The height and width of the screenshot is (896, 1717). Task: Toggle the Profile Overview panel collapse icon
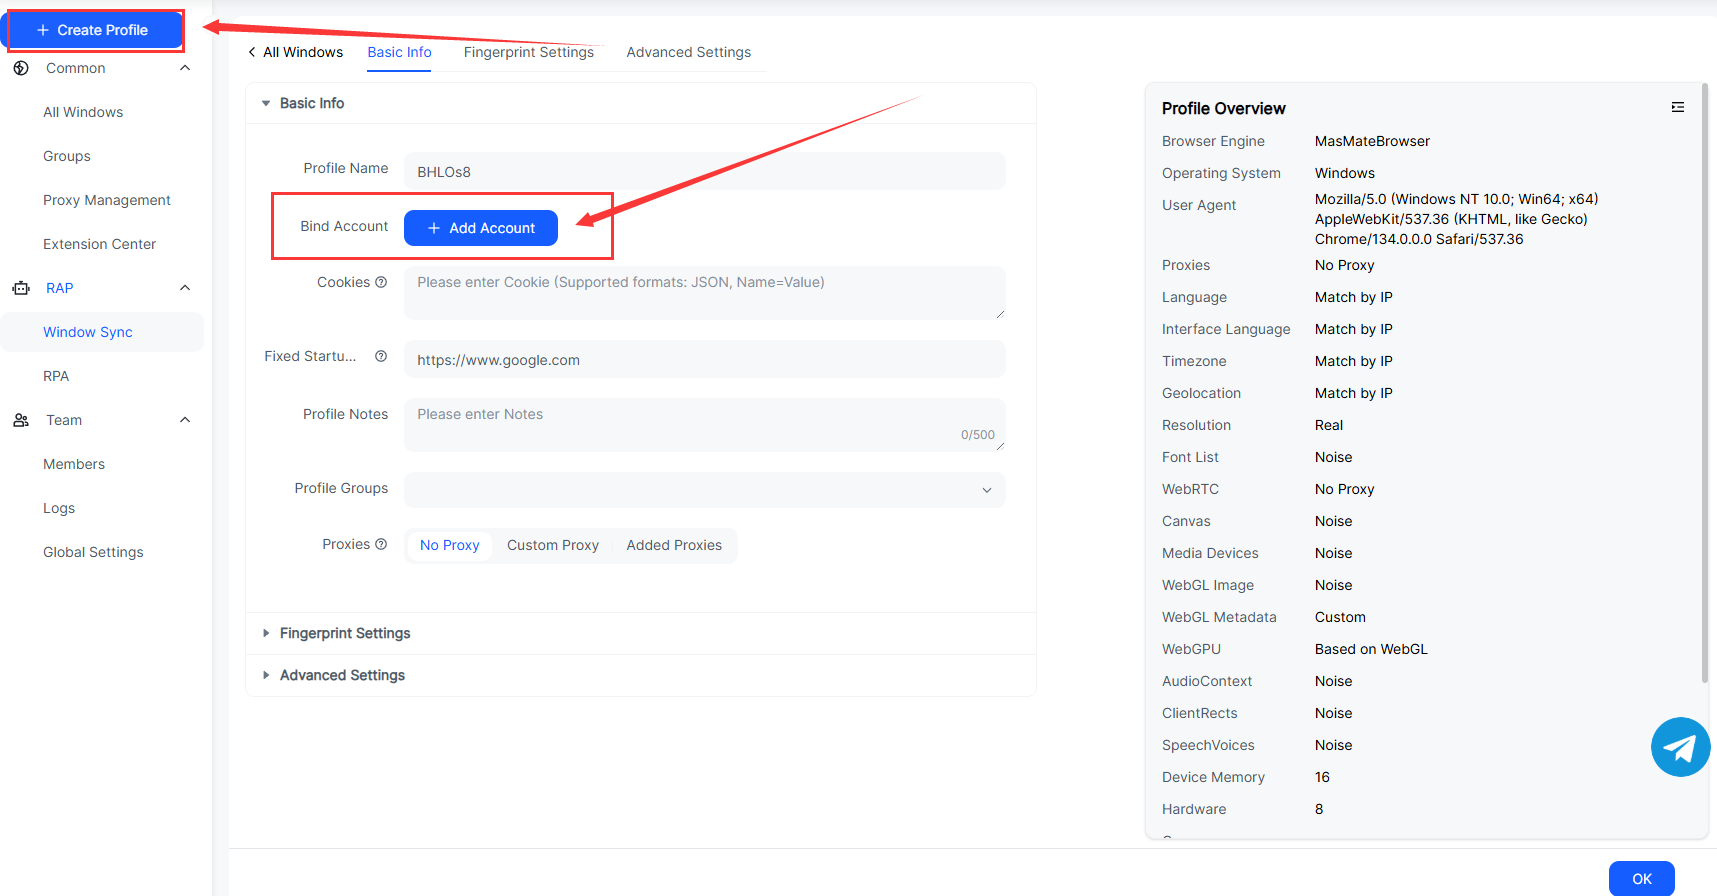[1677, 108]
